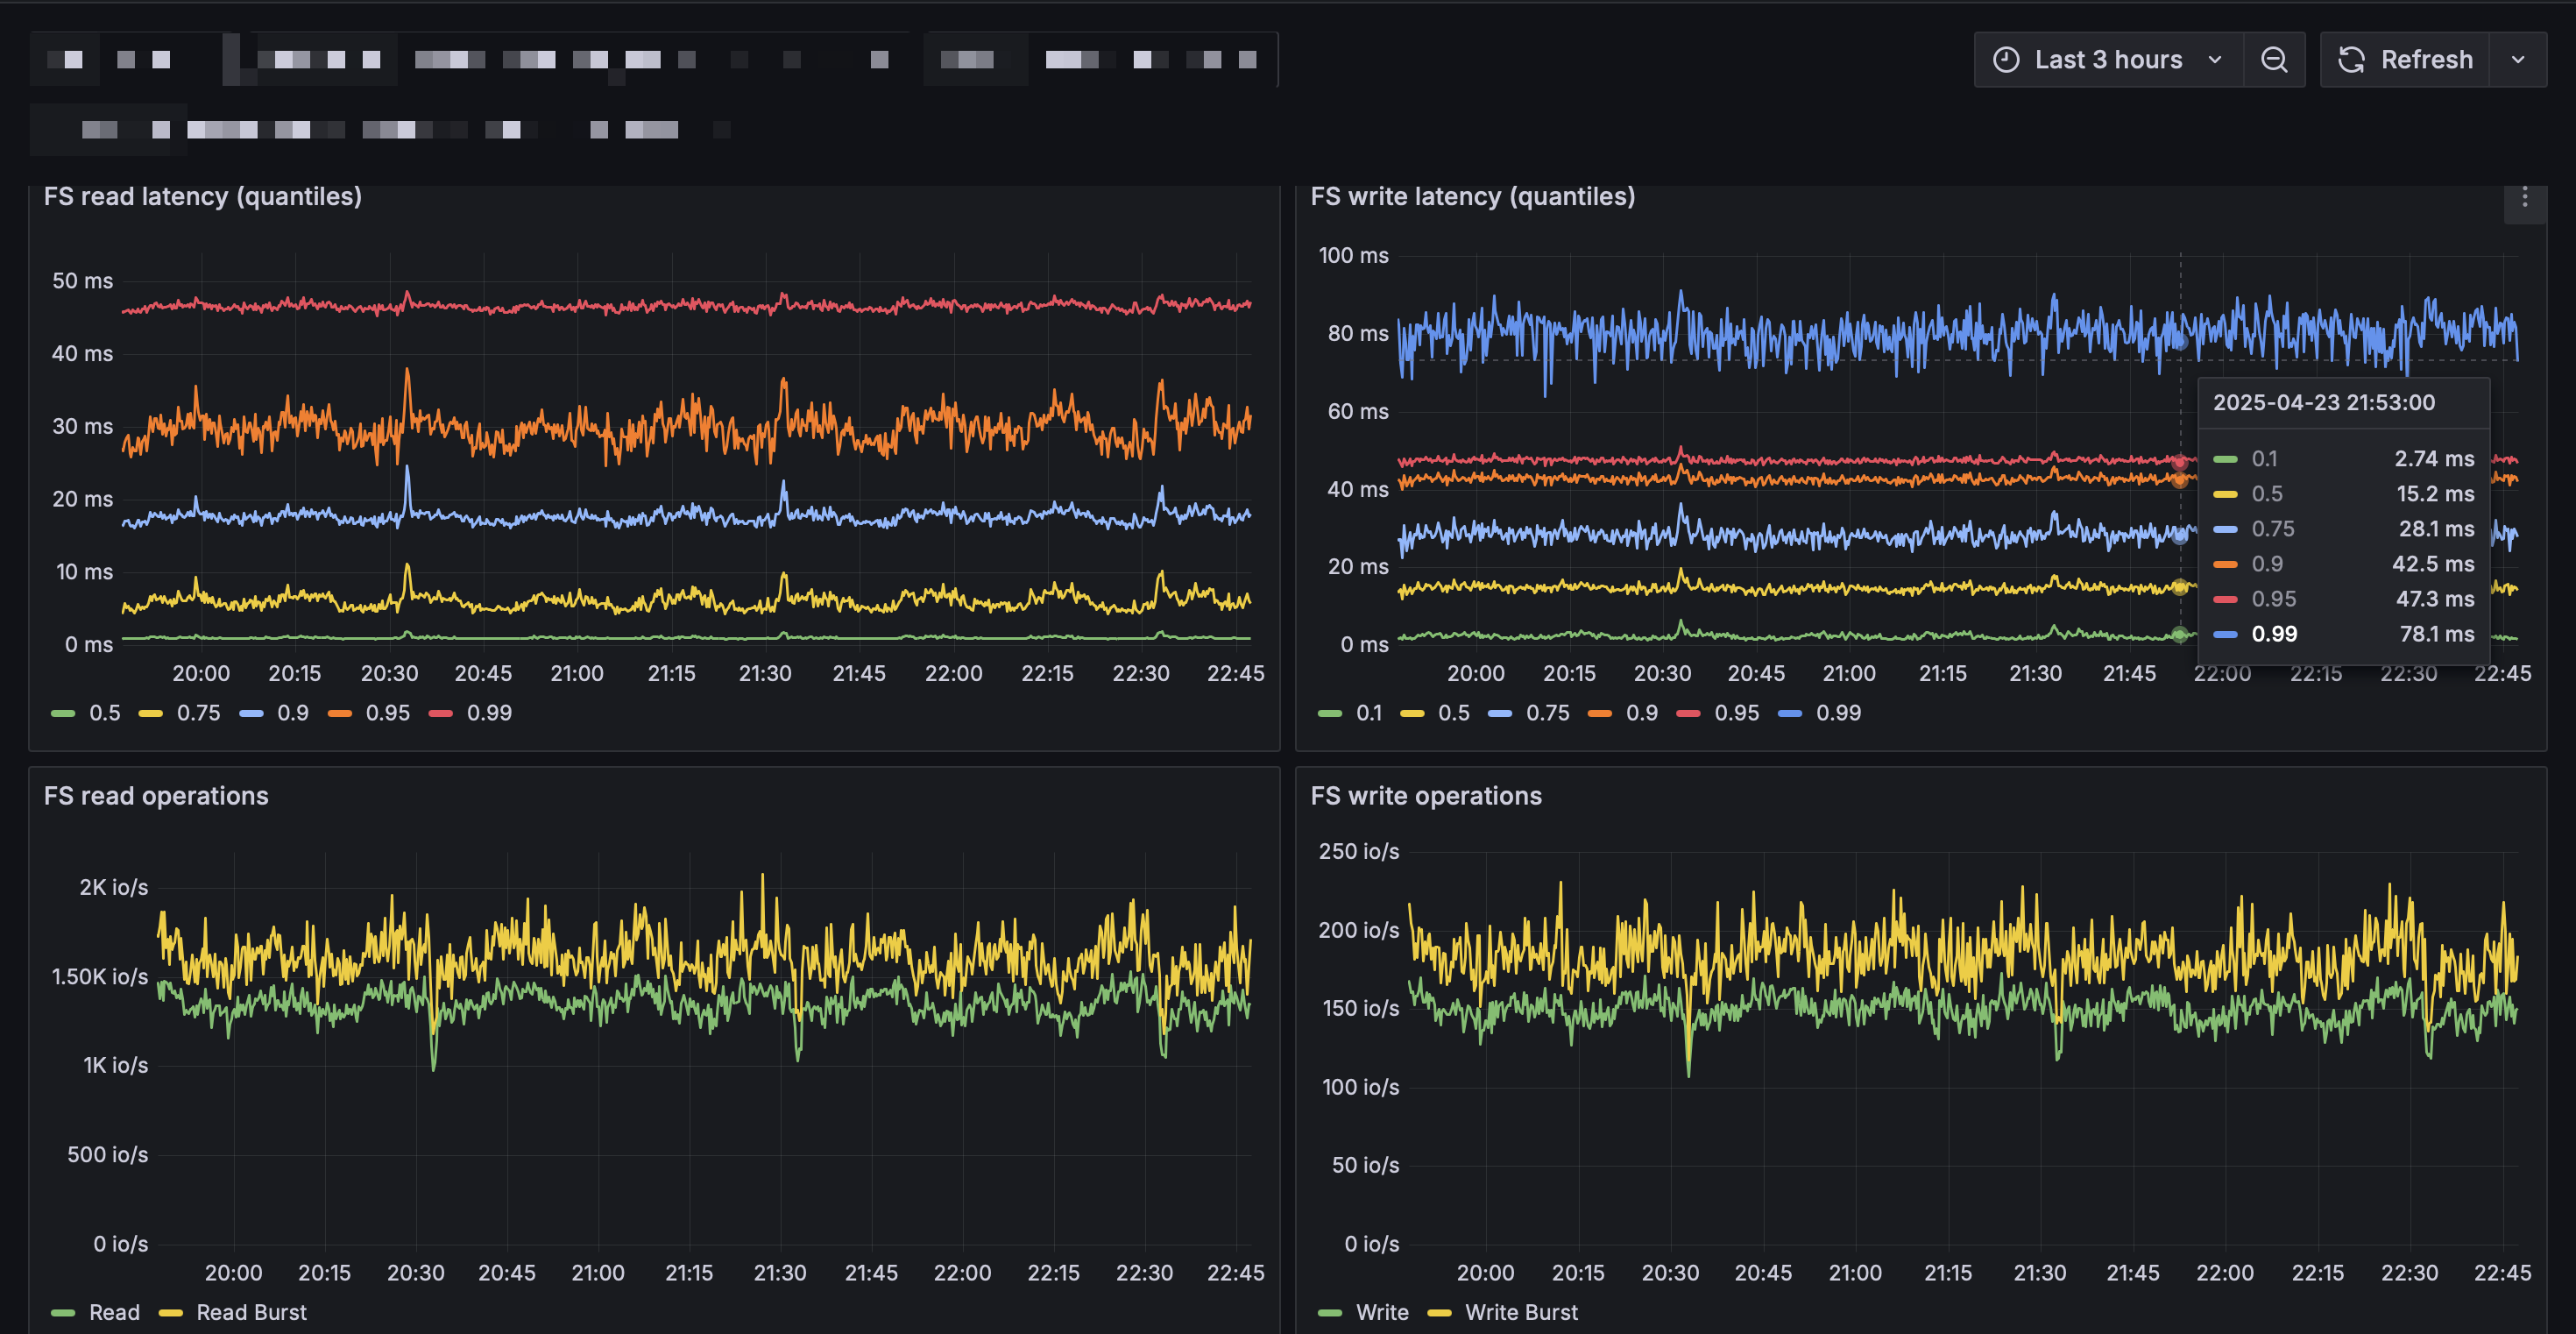Click the FS write latency (quantiles) panel title
2576x1334 pixels.
(x=1472, y=197)
